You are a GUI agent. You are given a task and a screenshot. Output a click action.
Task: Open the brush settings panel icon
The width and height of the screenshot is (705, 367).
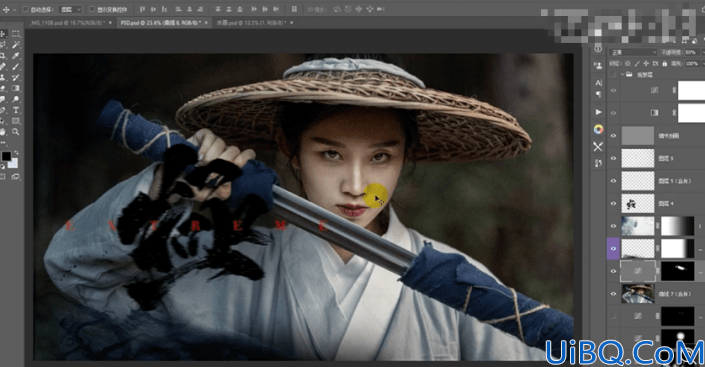(x=598, y=163)
